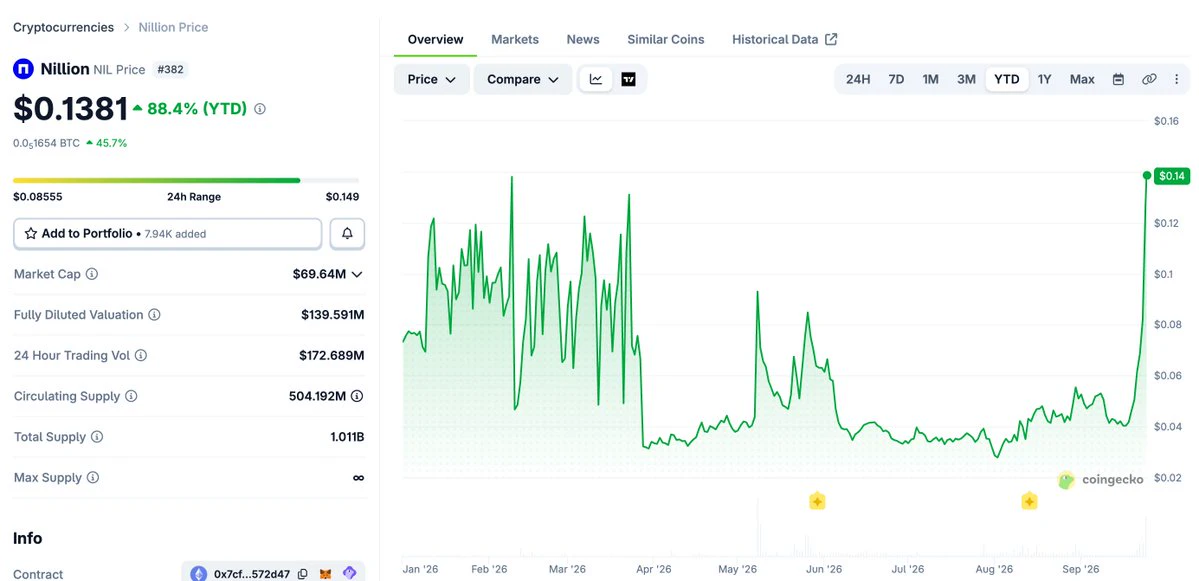
Task: Open the Overview tab
Action: point(435,40)
